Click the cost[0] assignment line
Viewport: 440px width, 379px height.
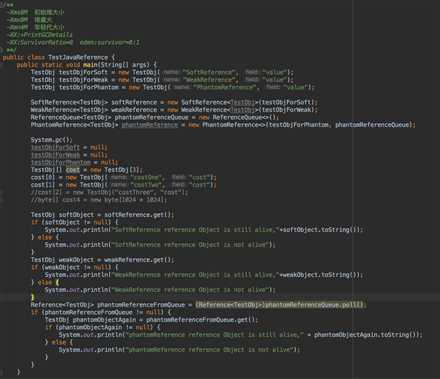tap(123, 177)
